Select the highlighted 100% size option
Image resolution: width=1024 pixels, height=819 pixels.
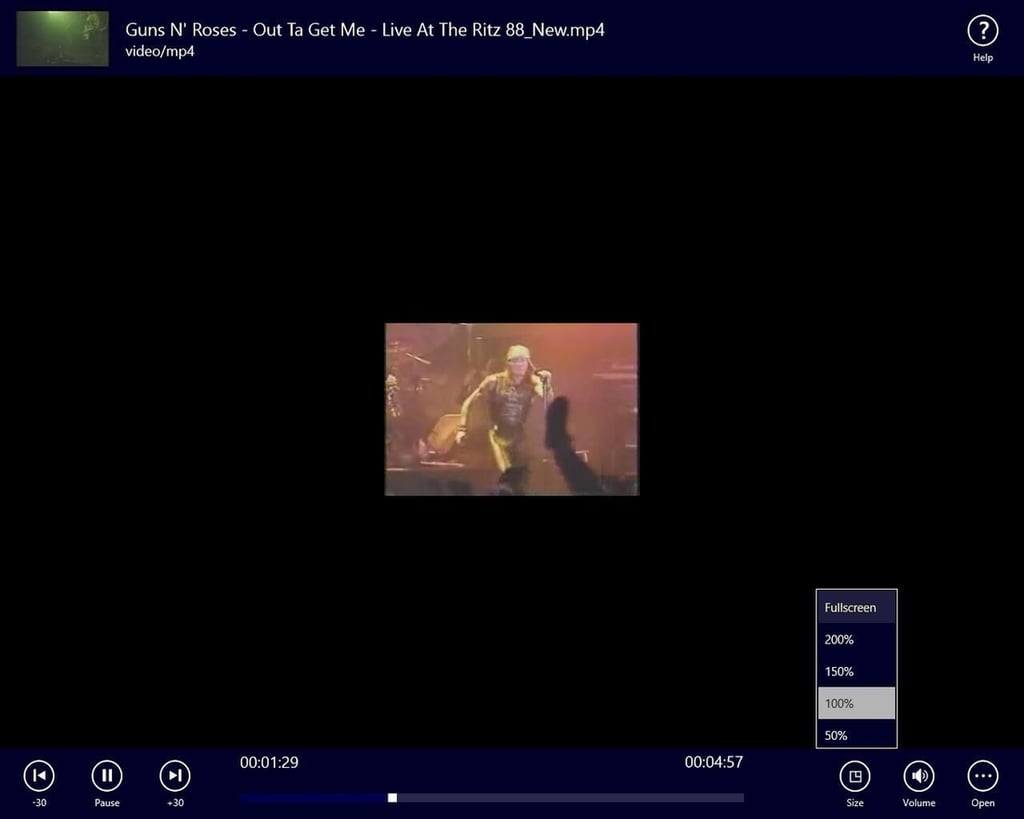[856, 703]
